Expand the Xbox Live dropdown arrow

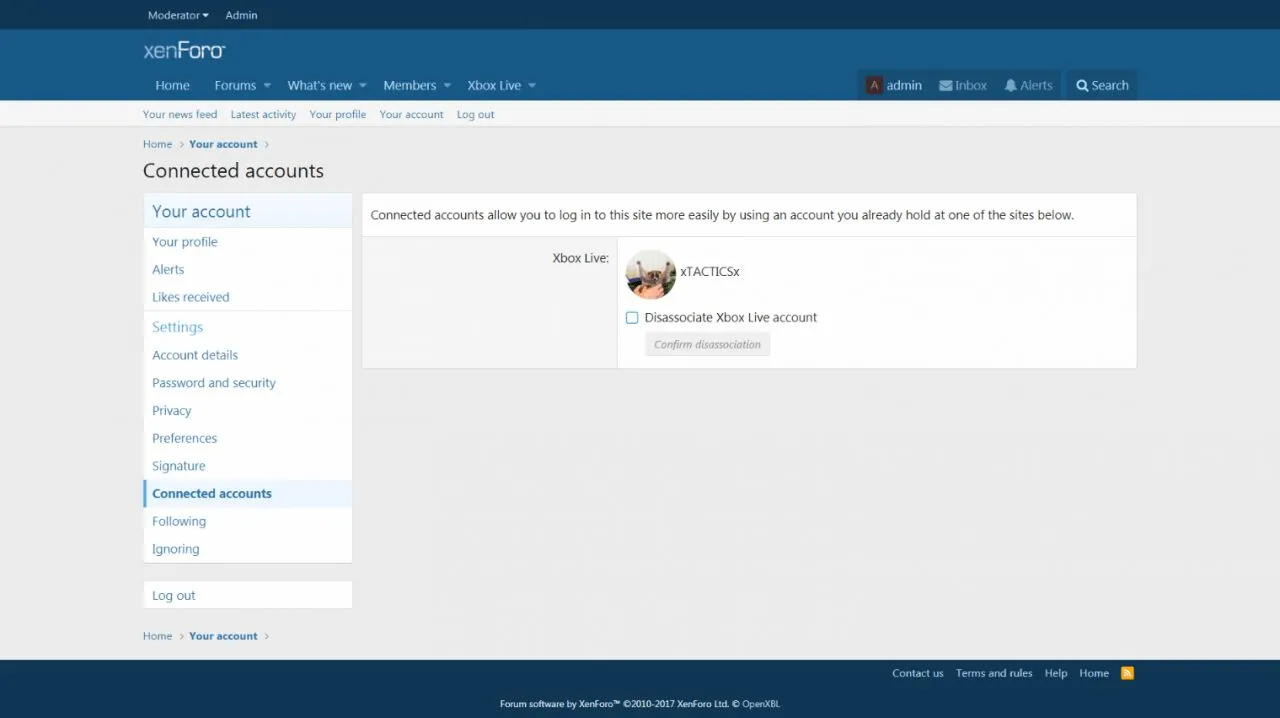[x=532, y=86]
